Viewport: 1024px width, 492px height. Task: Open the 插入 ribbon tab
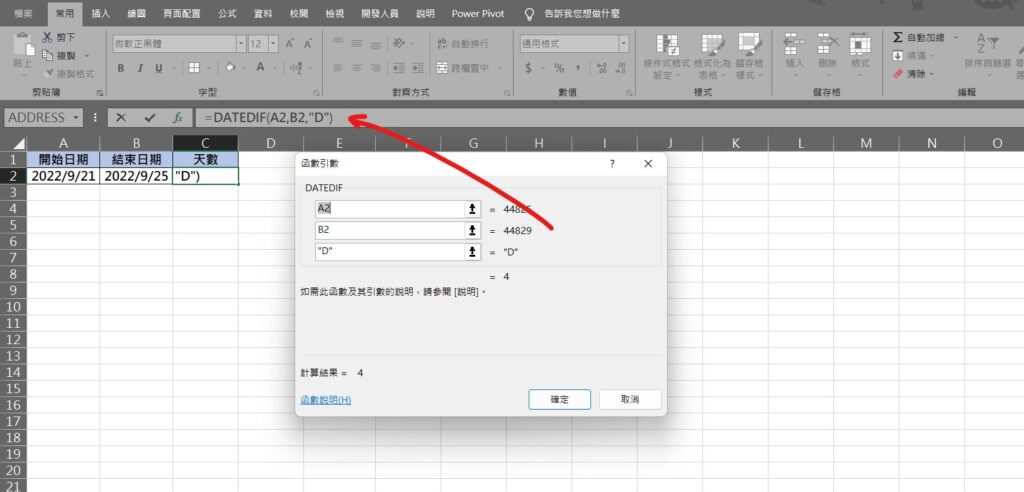(100, 14)
